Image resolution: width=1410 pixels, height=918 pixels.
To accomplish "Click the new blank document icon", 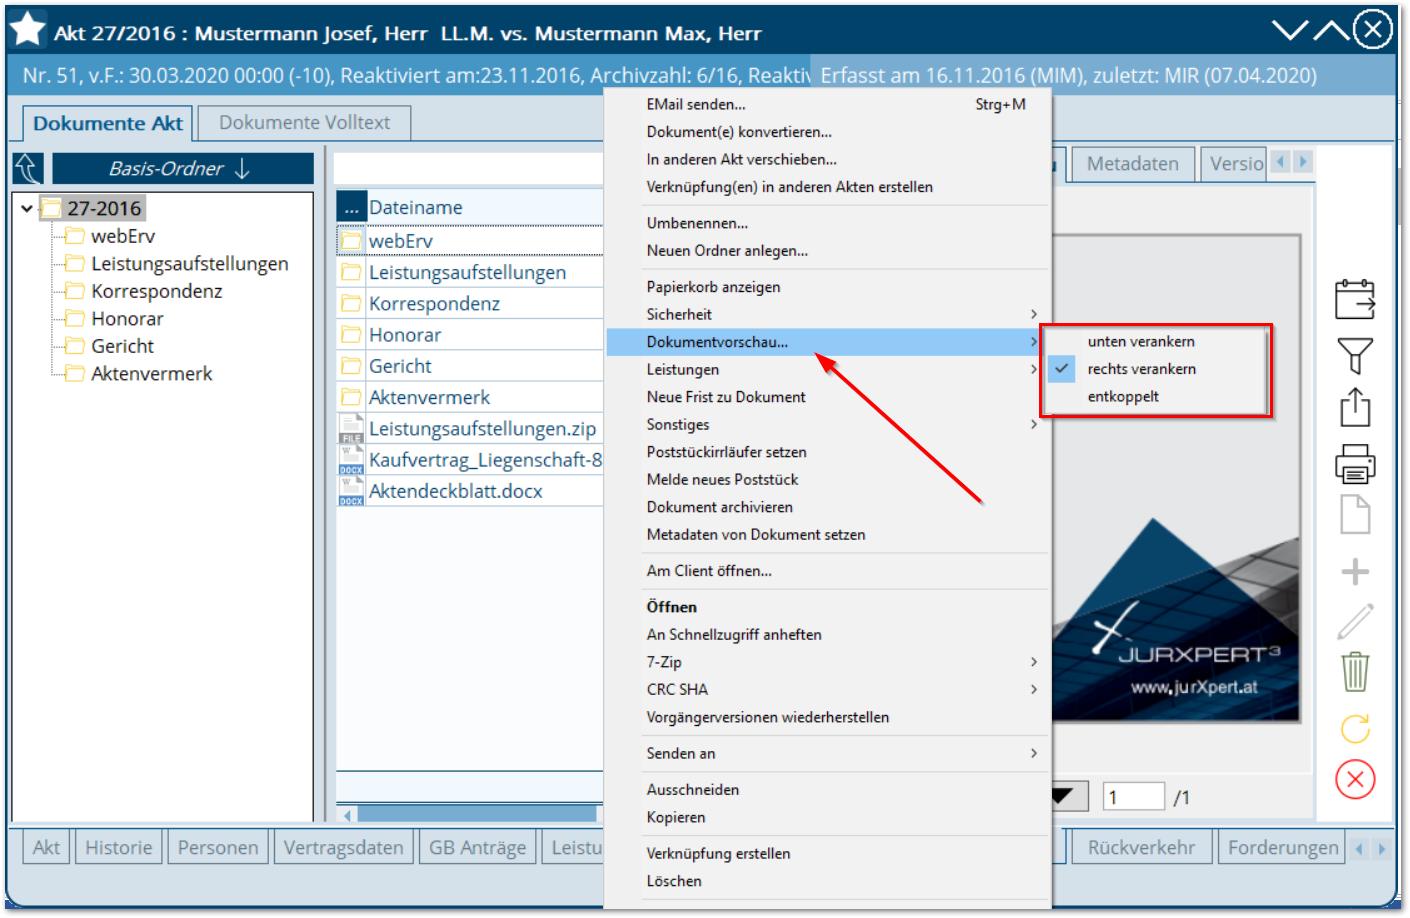I will coord(1355,515).
